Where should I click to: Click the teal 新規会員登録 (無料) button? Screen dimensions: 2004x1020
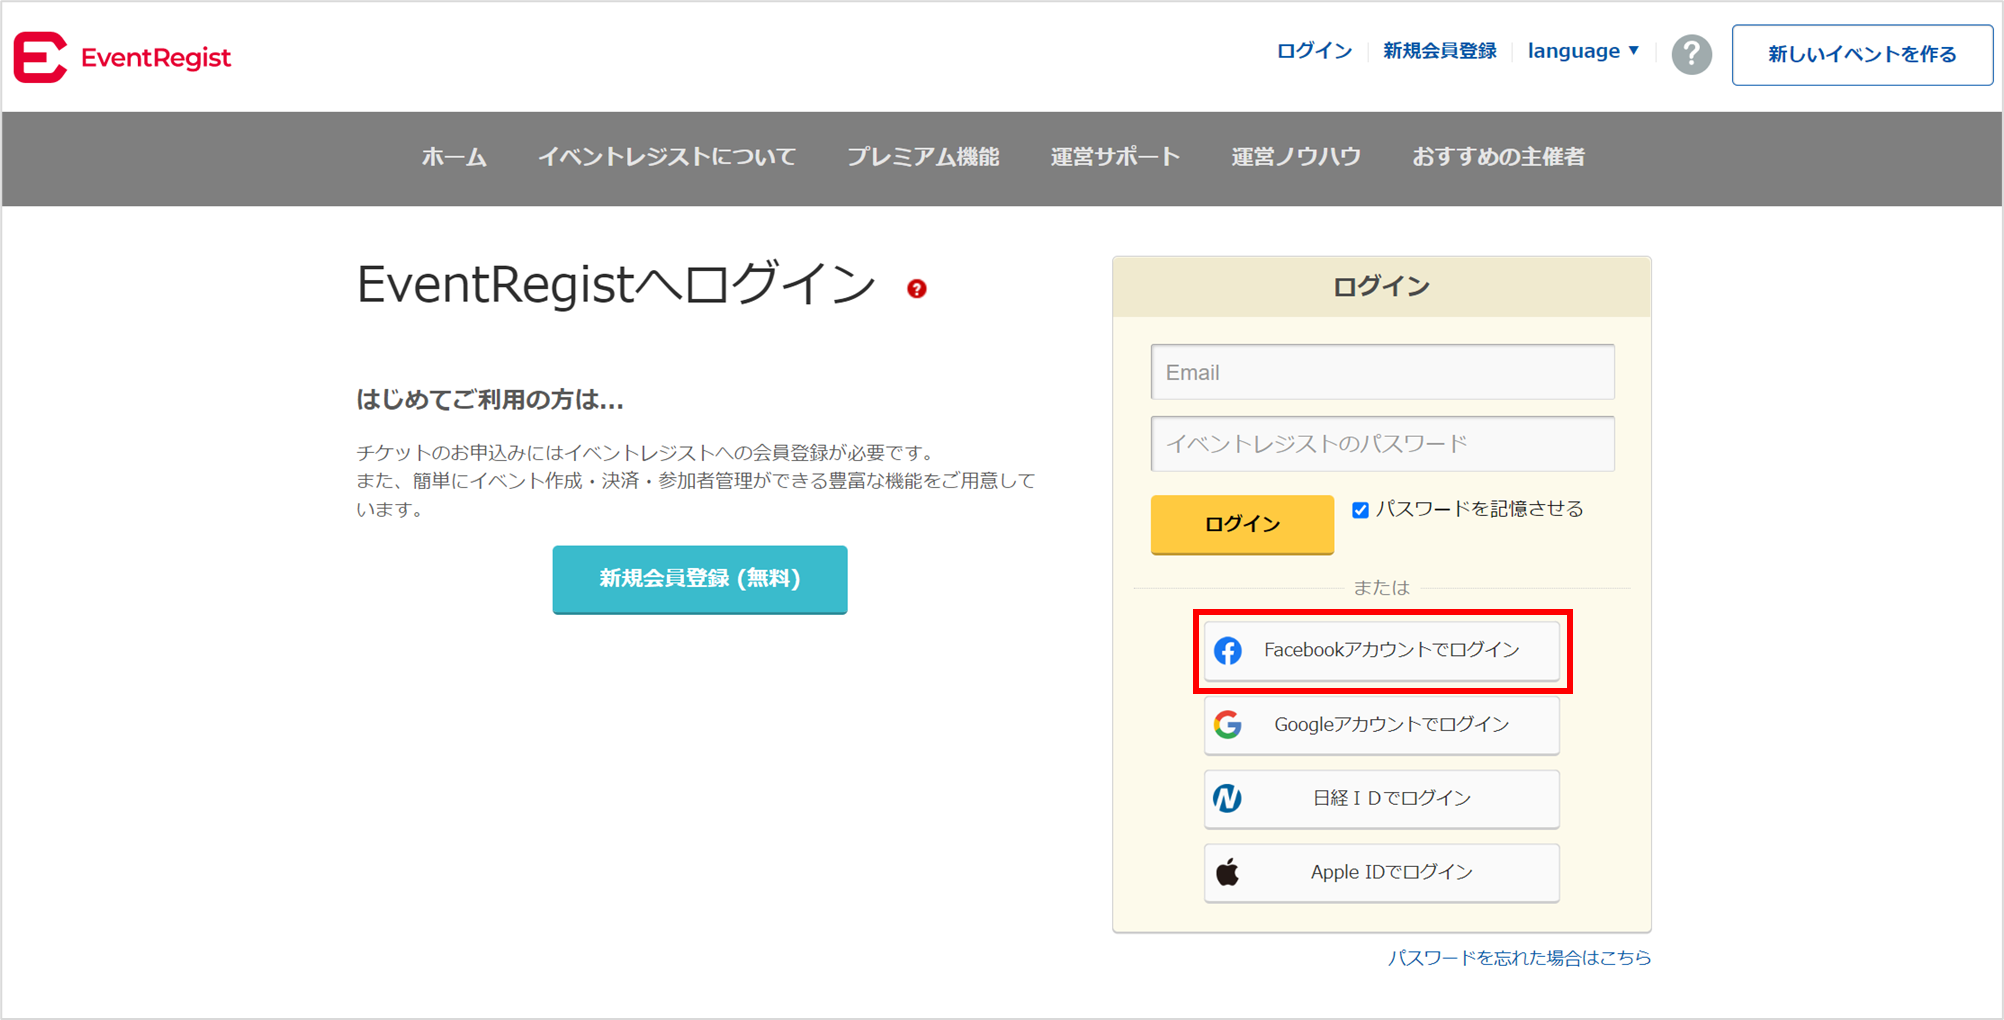point(700,579)
